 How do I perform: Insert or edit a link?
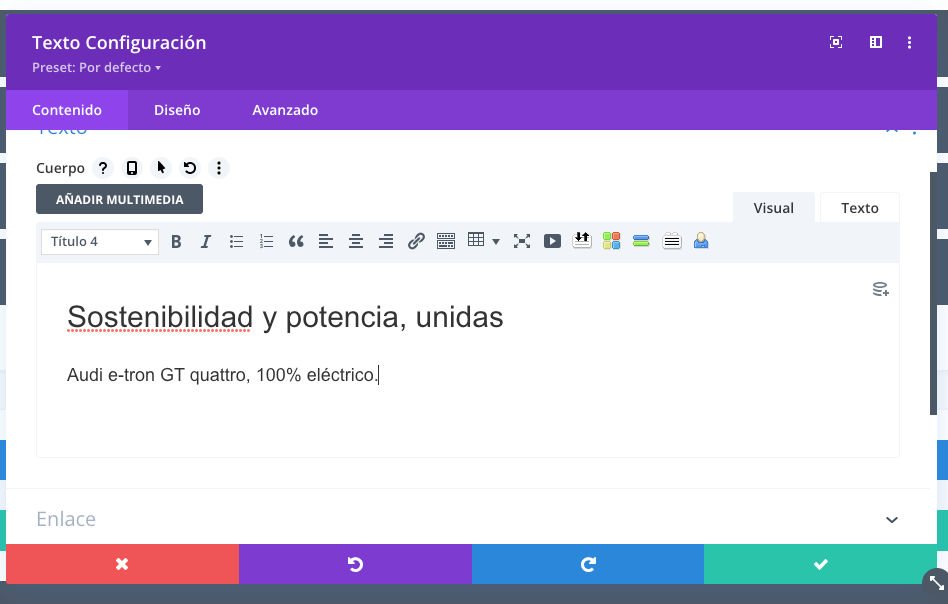tap(416, 242)
